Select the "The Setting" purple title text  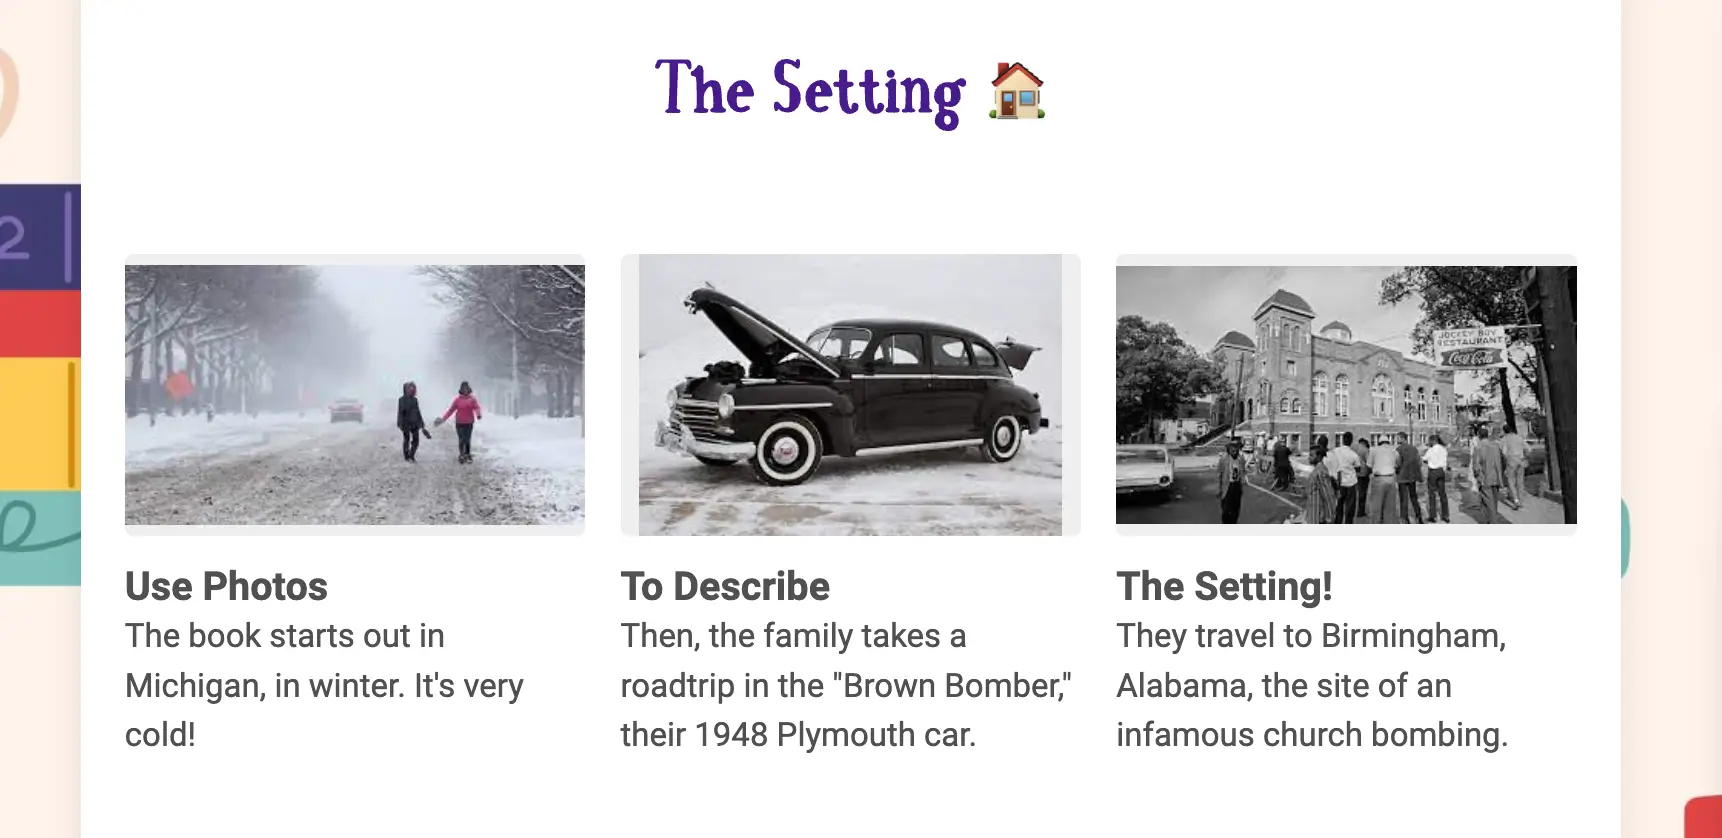(810, 90)
